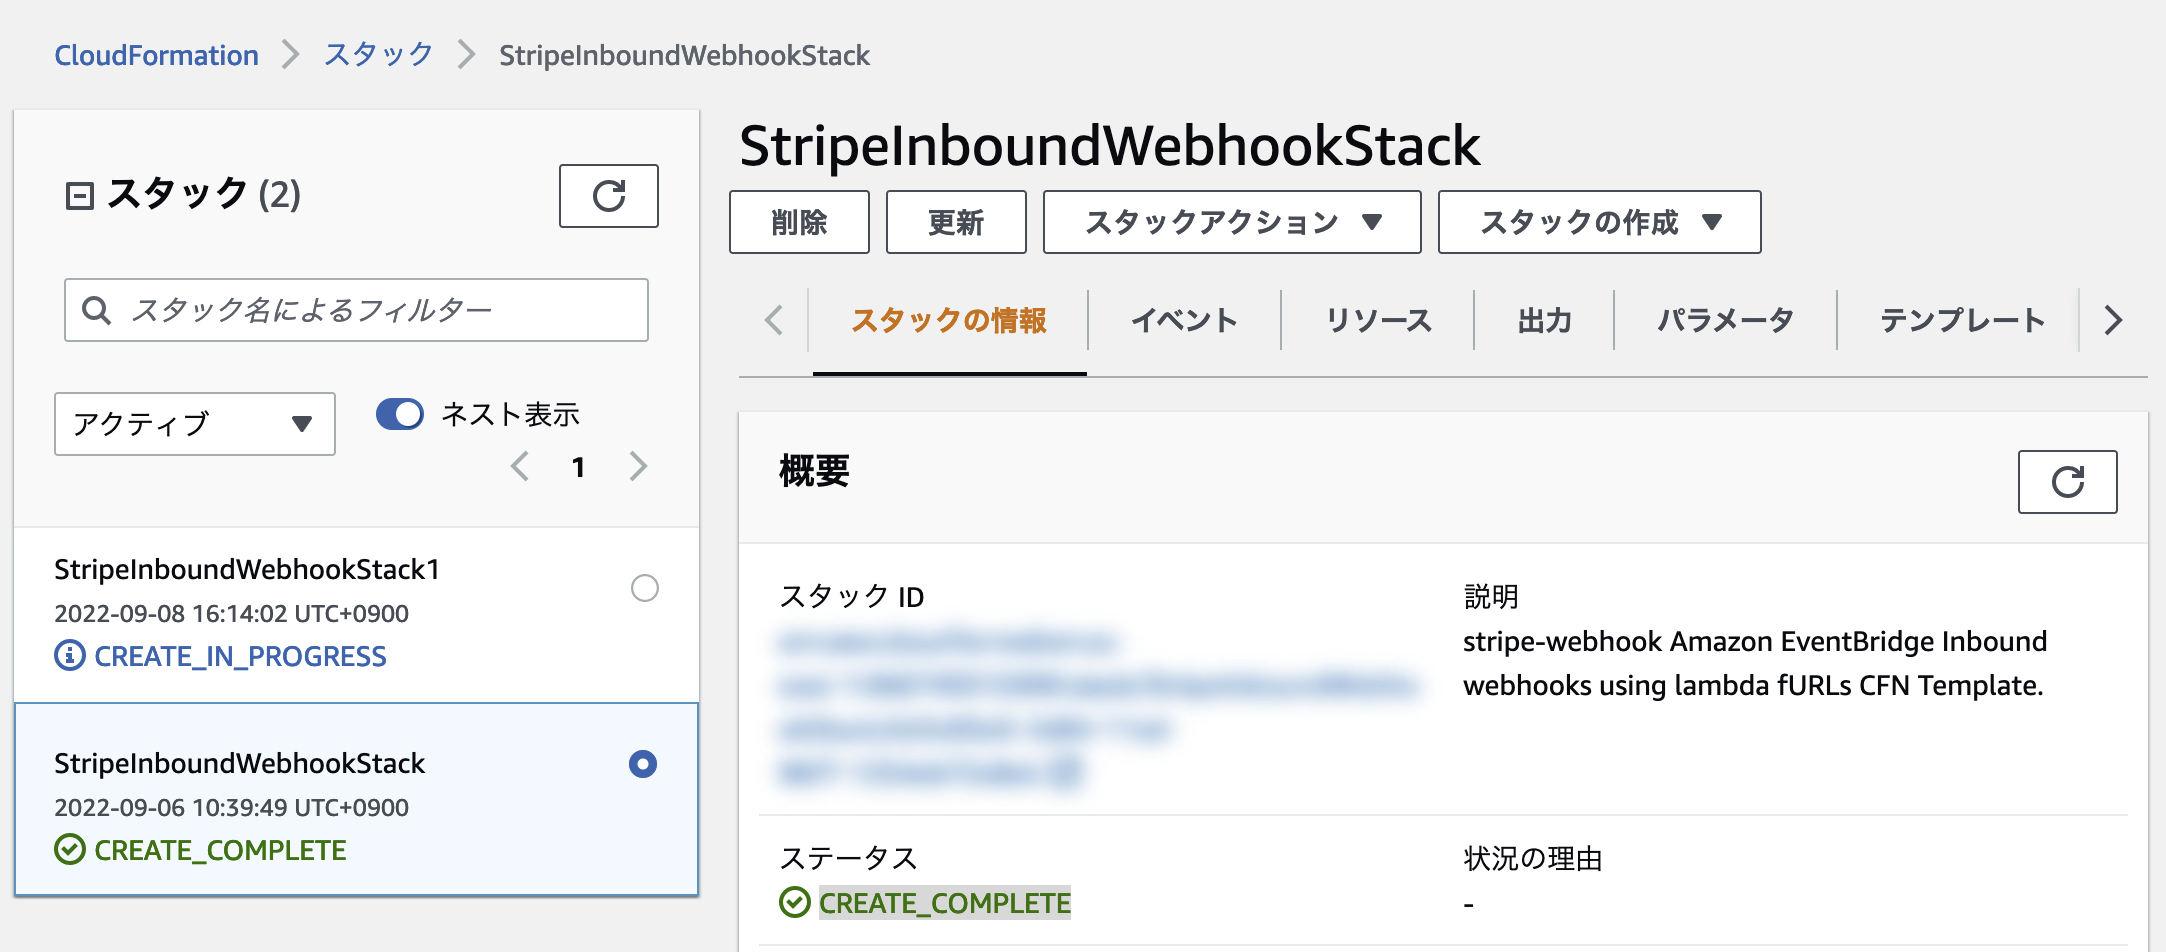This screenshot has width=2166, height=952.
Task: Navigate via the CloudFormation breadcrumb link
Action: tap(156, 55)
